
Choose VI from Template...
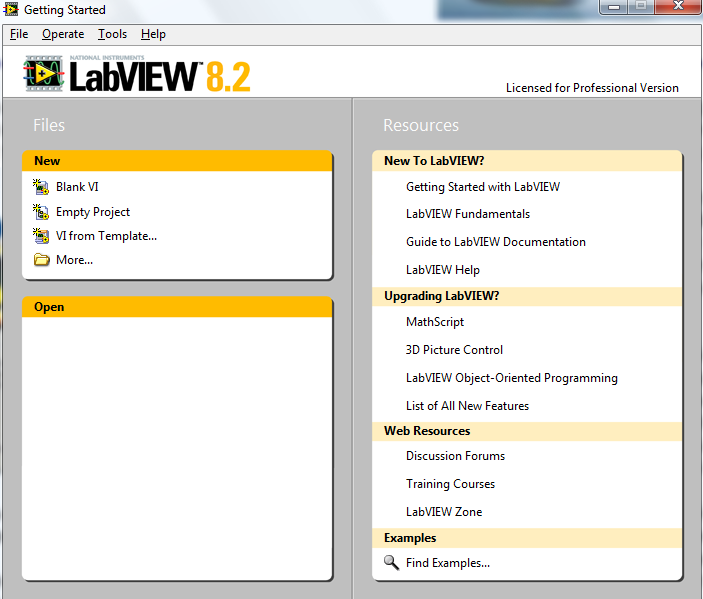106,236
